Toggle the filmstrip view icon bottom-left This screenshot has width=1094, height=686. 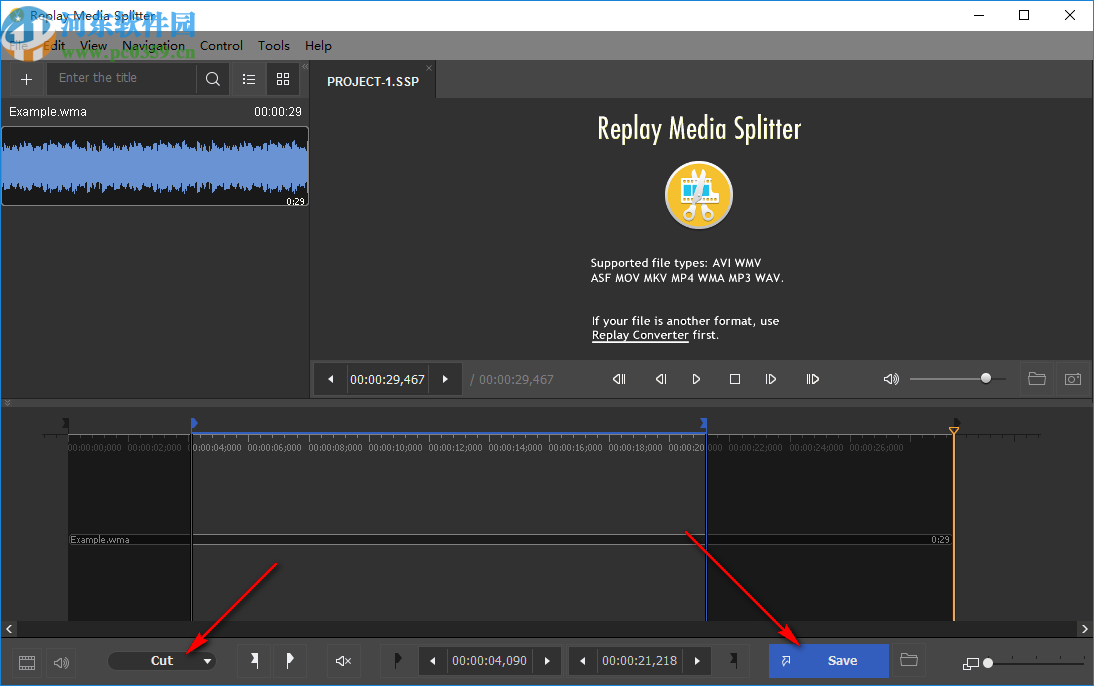pos(26,661)
